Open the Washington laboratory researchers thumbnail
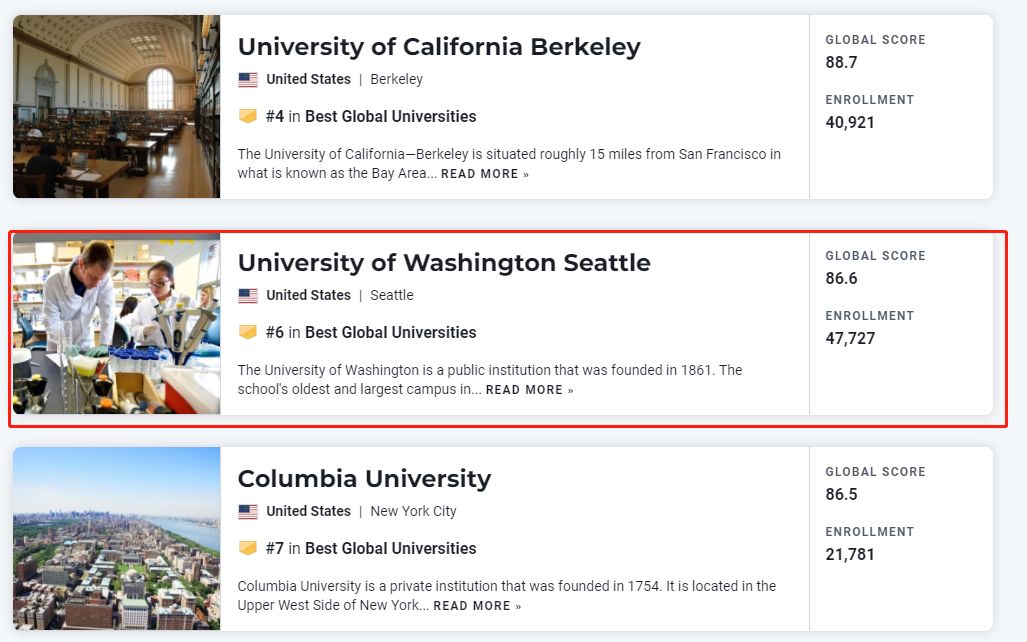The height and width of the screenshot is (642, 1027). click(x=117, y=324)
